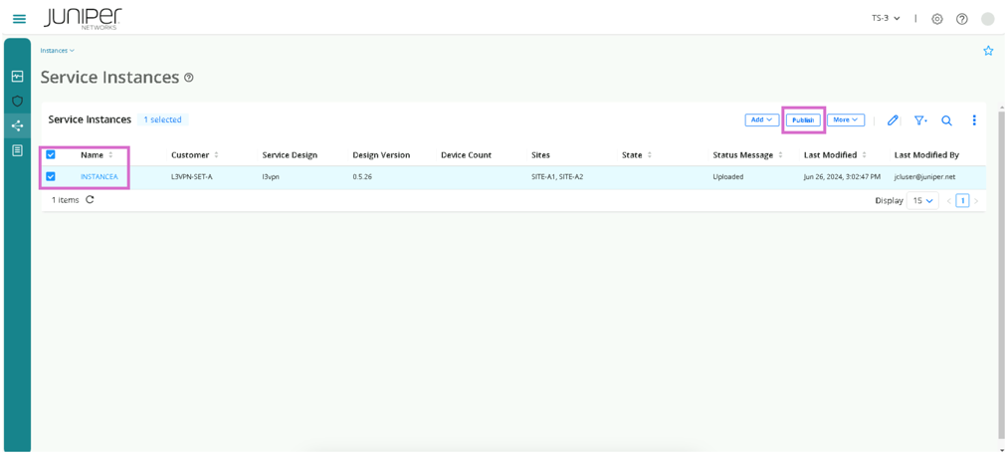Viewport: 1008px width, 458px height.
Task: Click the 1 items count label
Action: (65, 200)
